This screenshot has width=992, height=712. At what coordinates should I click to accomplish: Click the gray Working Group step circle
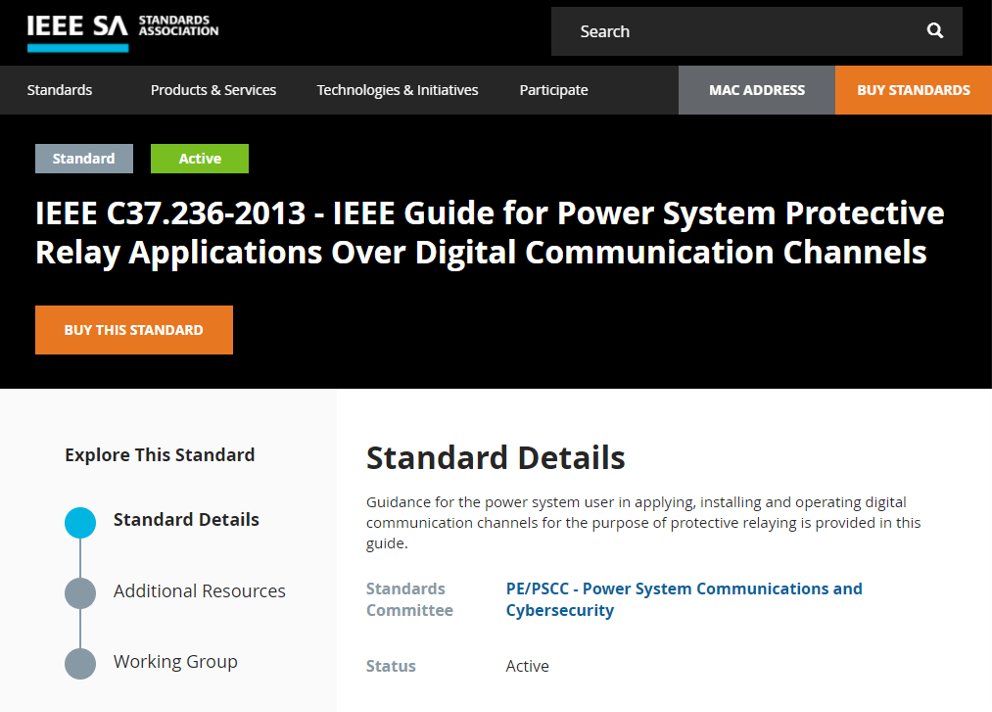click(x=80, y=664)
